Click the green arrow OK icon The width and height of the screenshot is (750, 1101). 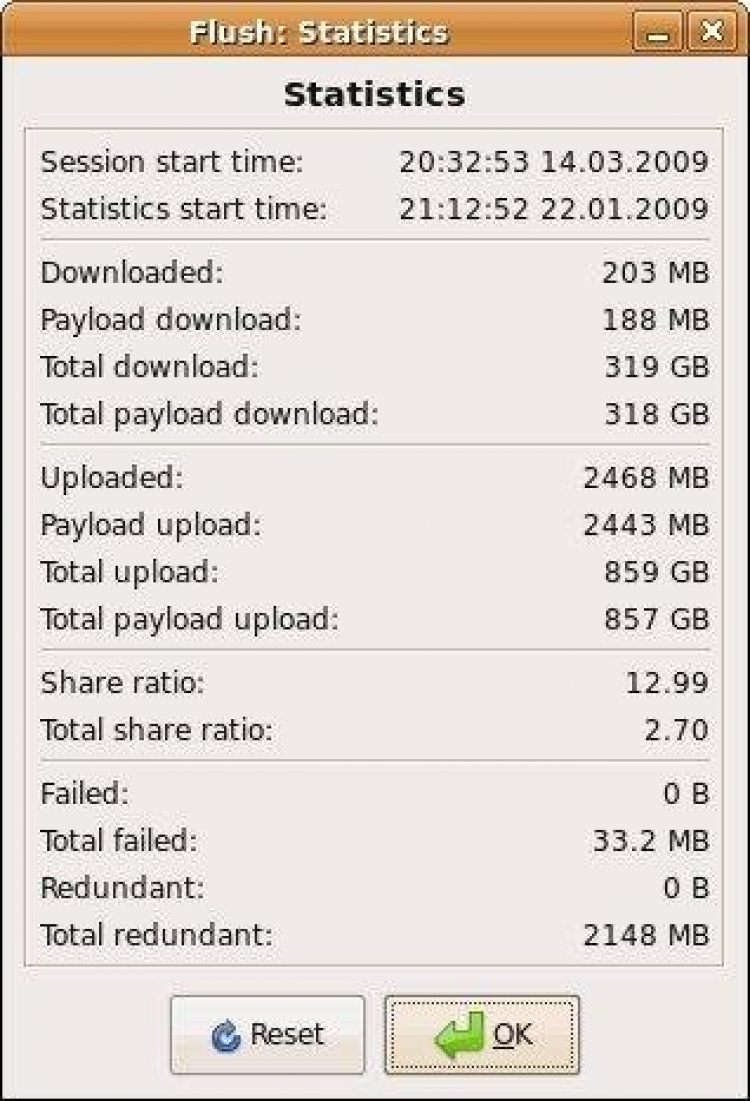tap(459, 1034)
